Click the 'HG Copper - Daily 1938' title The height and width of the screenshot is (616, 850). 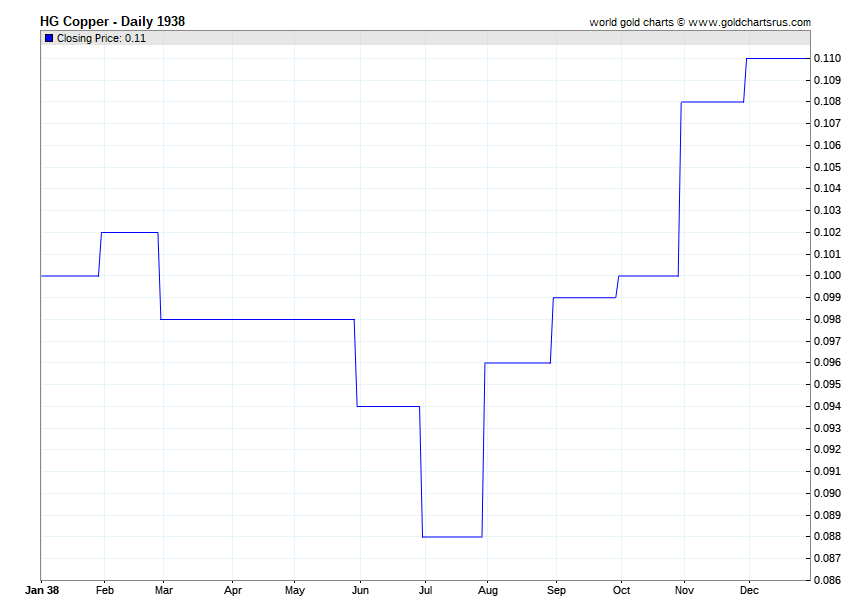pos(112,22)
